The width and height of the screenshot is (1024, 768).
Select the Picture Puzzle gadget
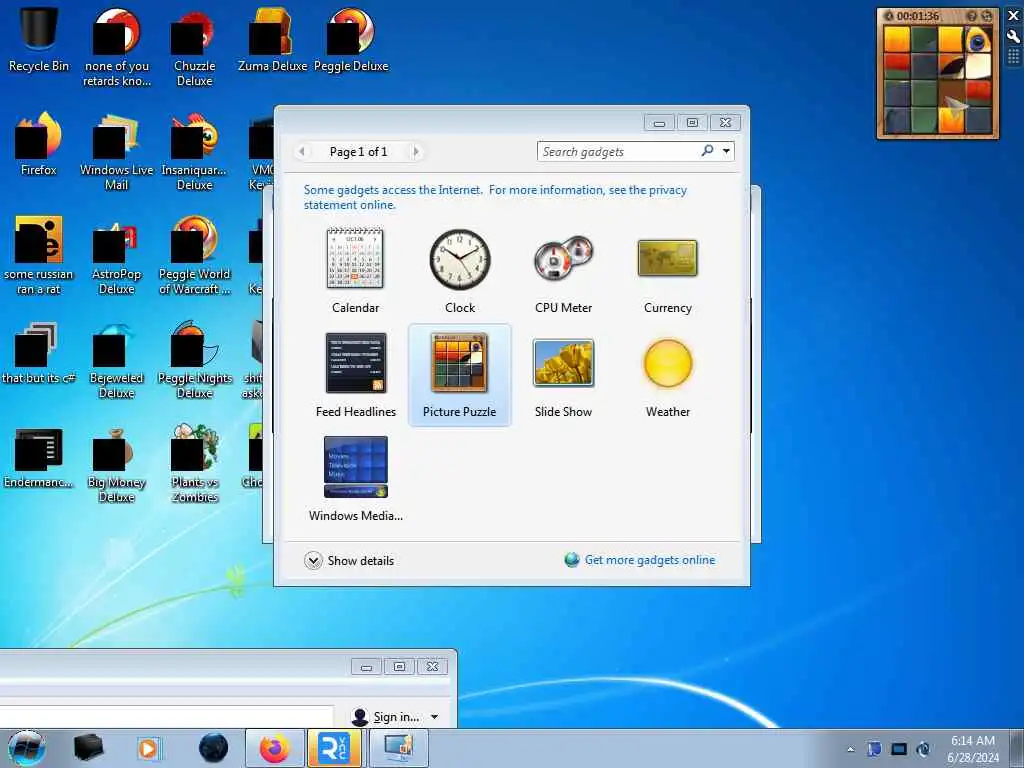coord(460,374)
